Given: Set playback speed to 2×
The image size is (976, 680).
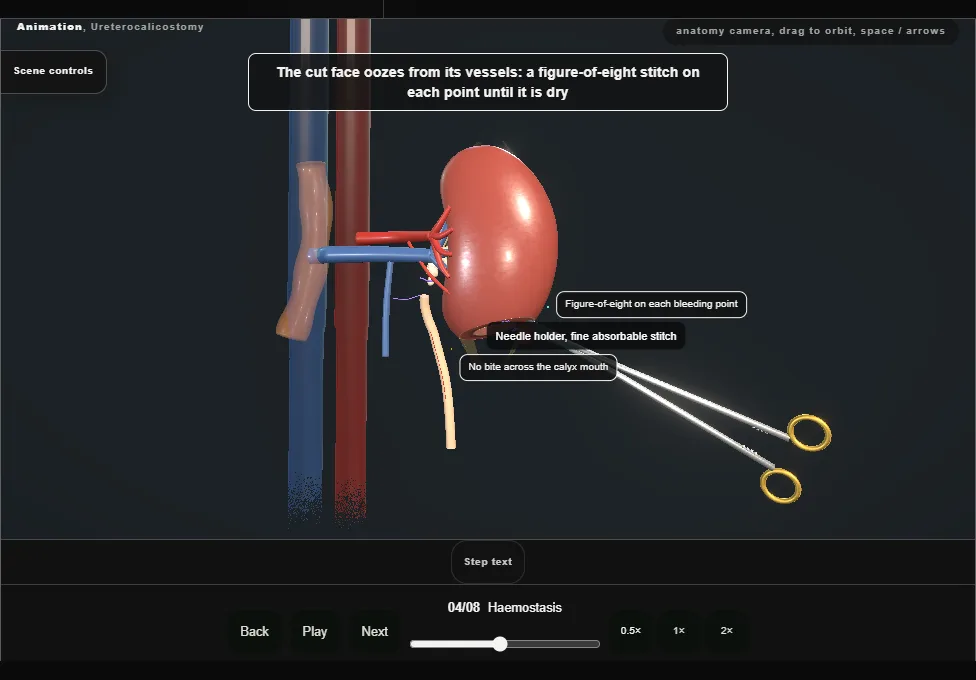Looking at the screenshot, I should 726,631.
